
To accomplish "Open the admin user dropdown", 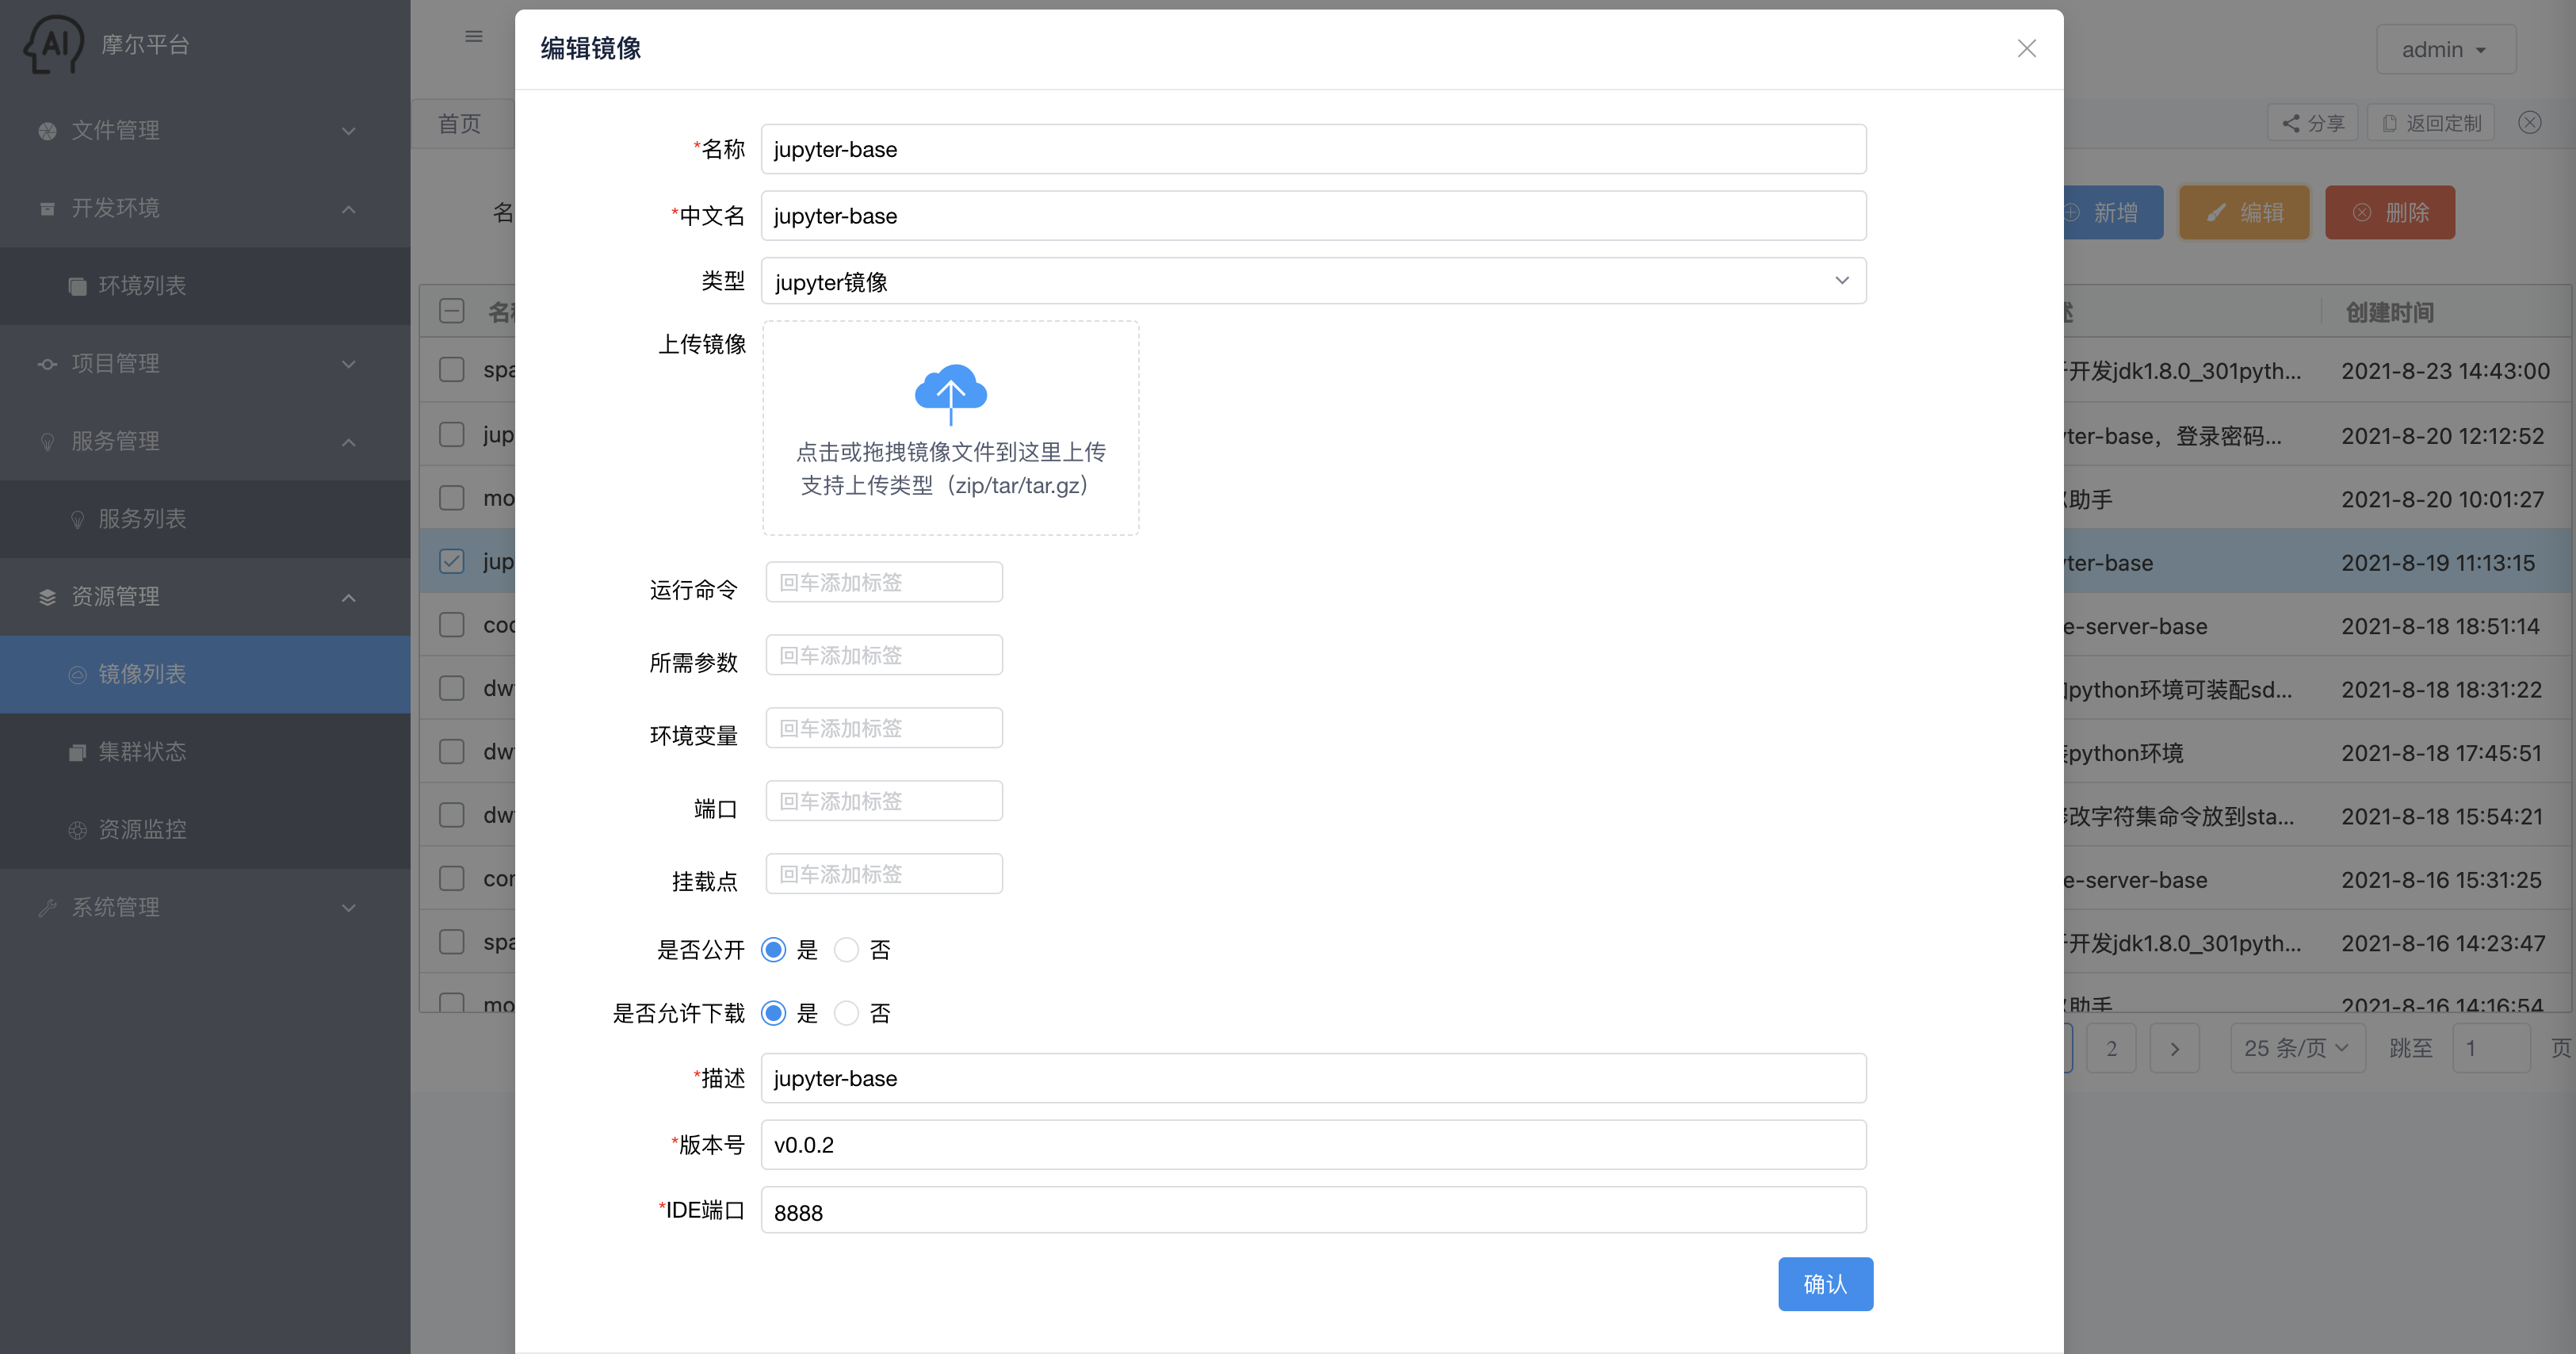I will tap(2445, 49).
